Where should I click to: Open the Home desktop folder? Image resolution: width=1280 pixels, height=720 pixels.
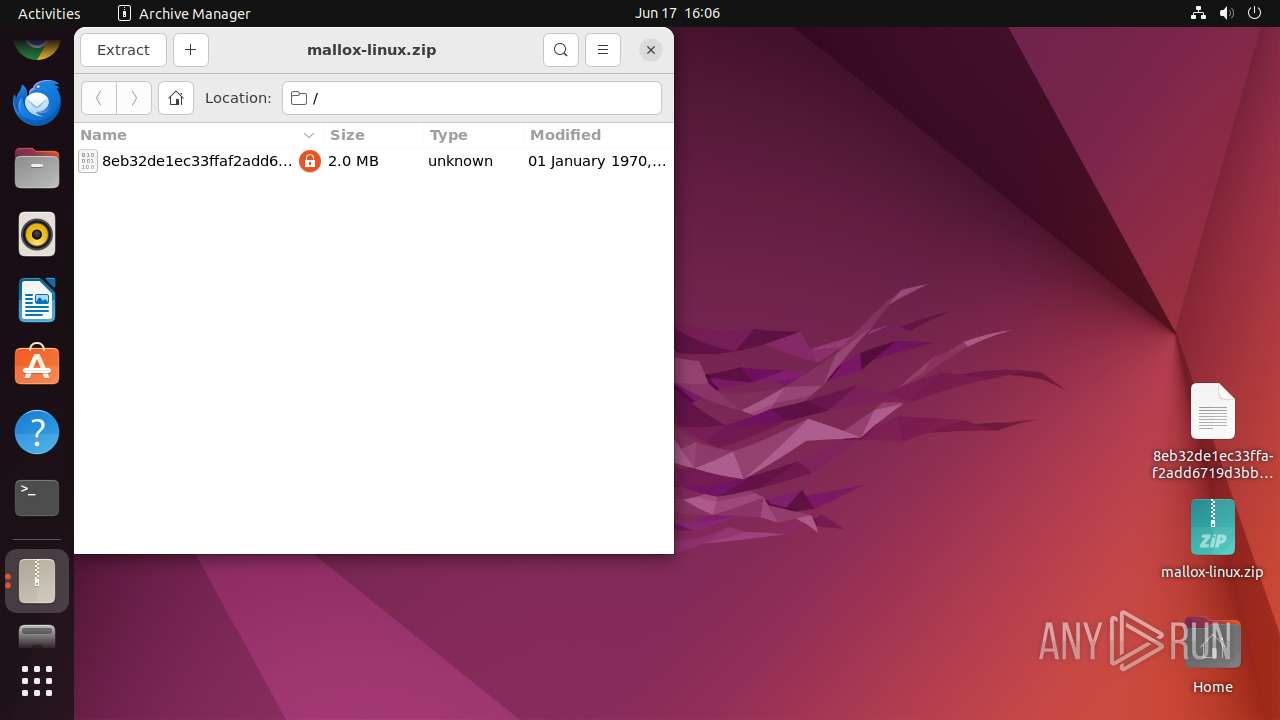[1212, 656]
